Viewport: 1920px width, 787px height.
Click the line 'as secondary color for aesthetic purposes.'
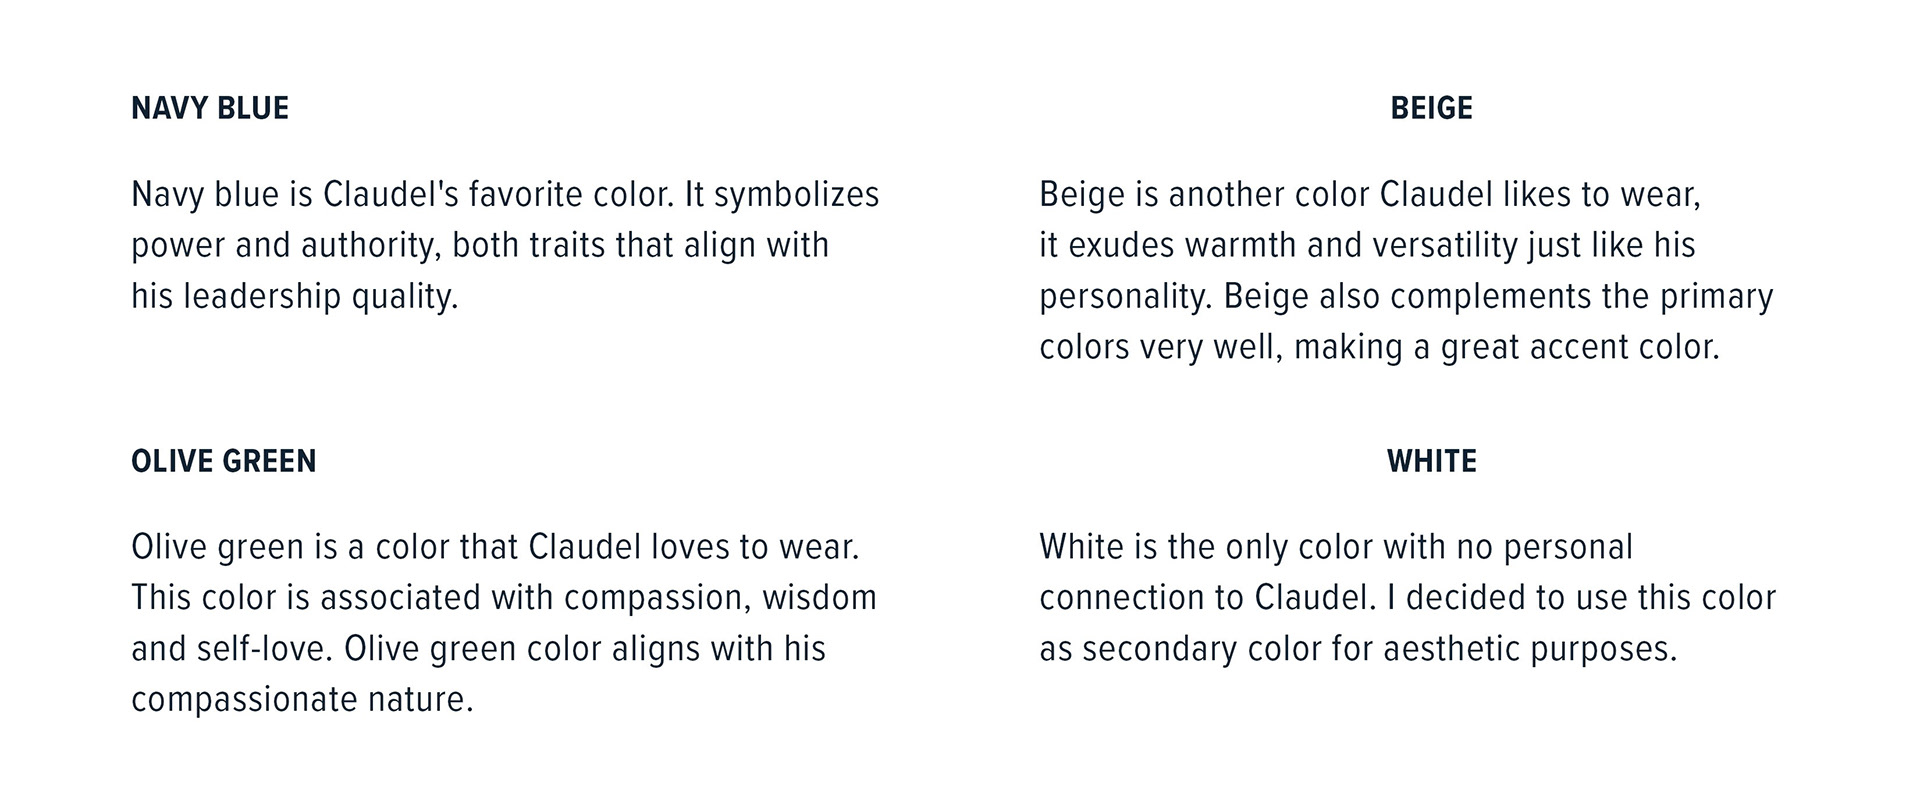point(1358,649)
